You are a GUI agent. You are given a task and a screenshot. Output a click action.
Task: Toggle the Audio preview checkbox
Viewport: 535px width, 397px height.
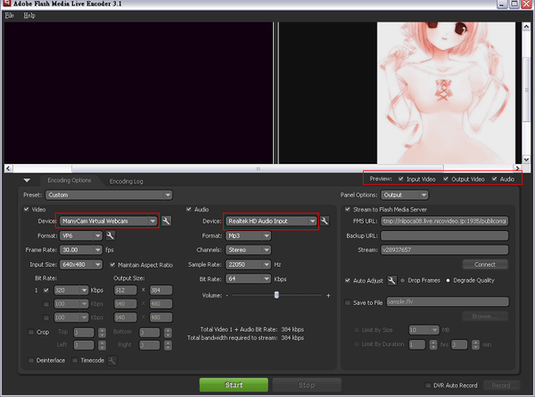pos(494,179)
